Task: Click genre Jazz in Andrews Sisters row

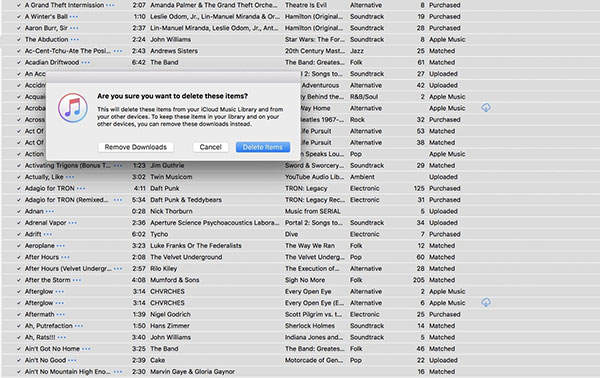Action: coord(357,51)
